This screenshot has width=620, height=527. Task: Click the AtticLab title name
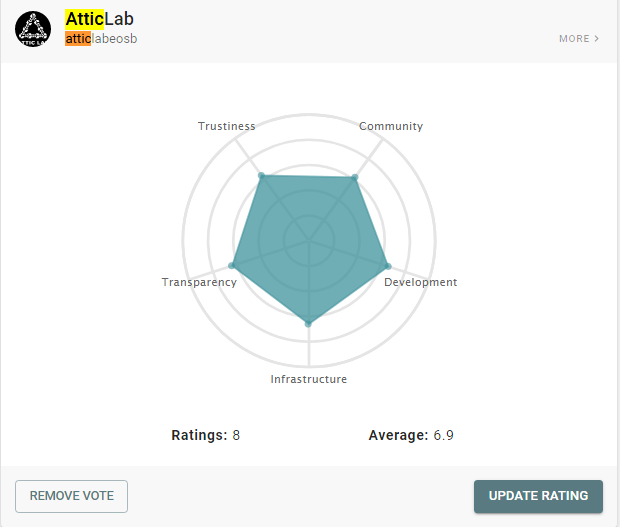click(99, 19)
